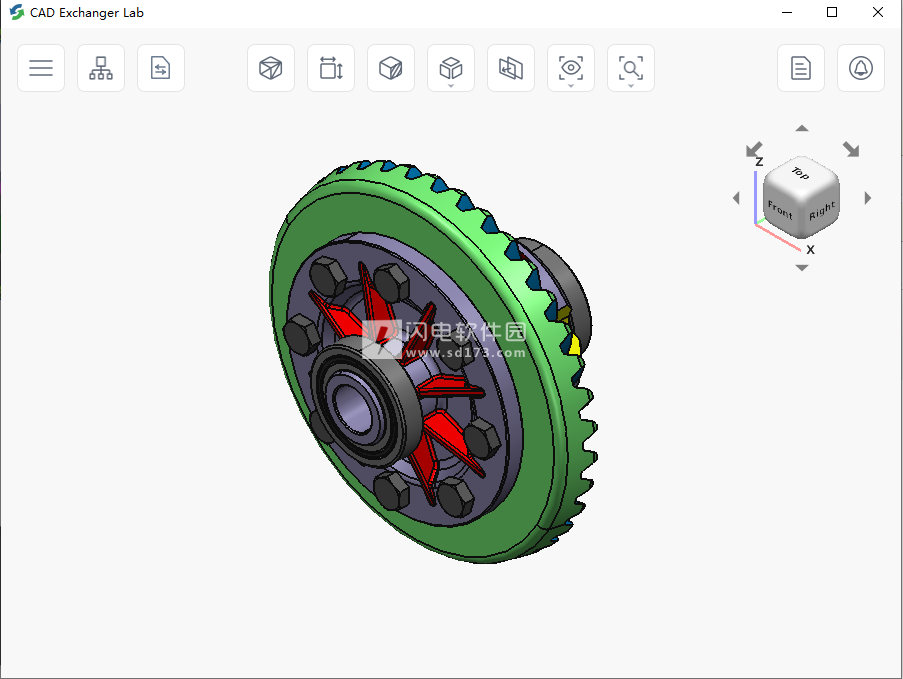Click the file import/export convert icon
The height and width of the screenshot is (679, 903).
click(161, 68)
